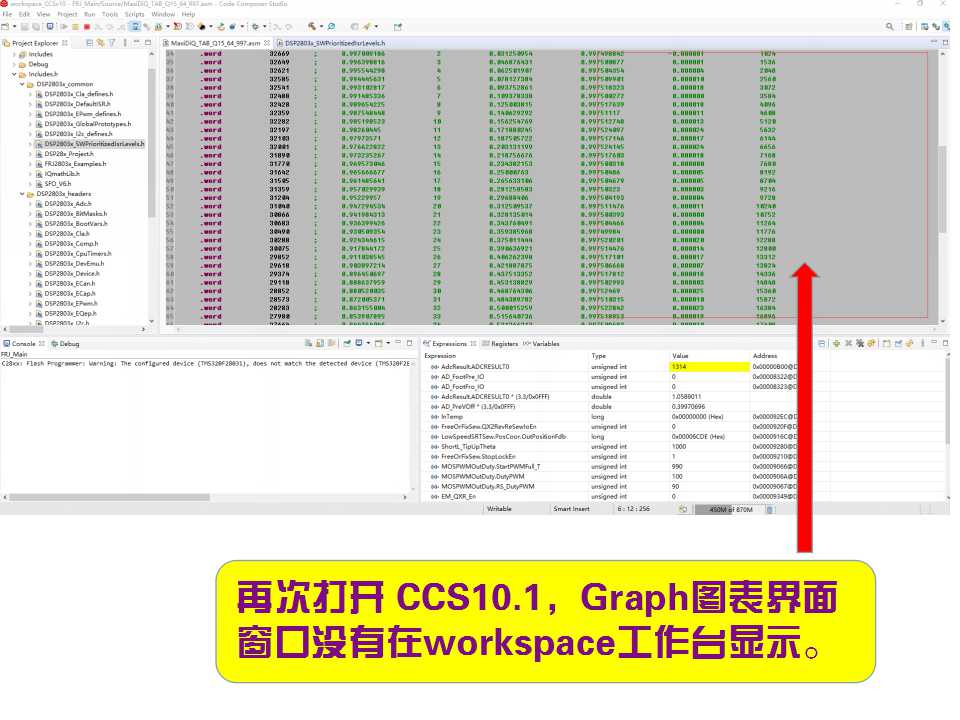Click Collapse All in Project Explorer
Image resolution: width=960 pixels, height=720 pixels.
point(90,43)
